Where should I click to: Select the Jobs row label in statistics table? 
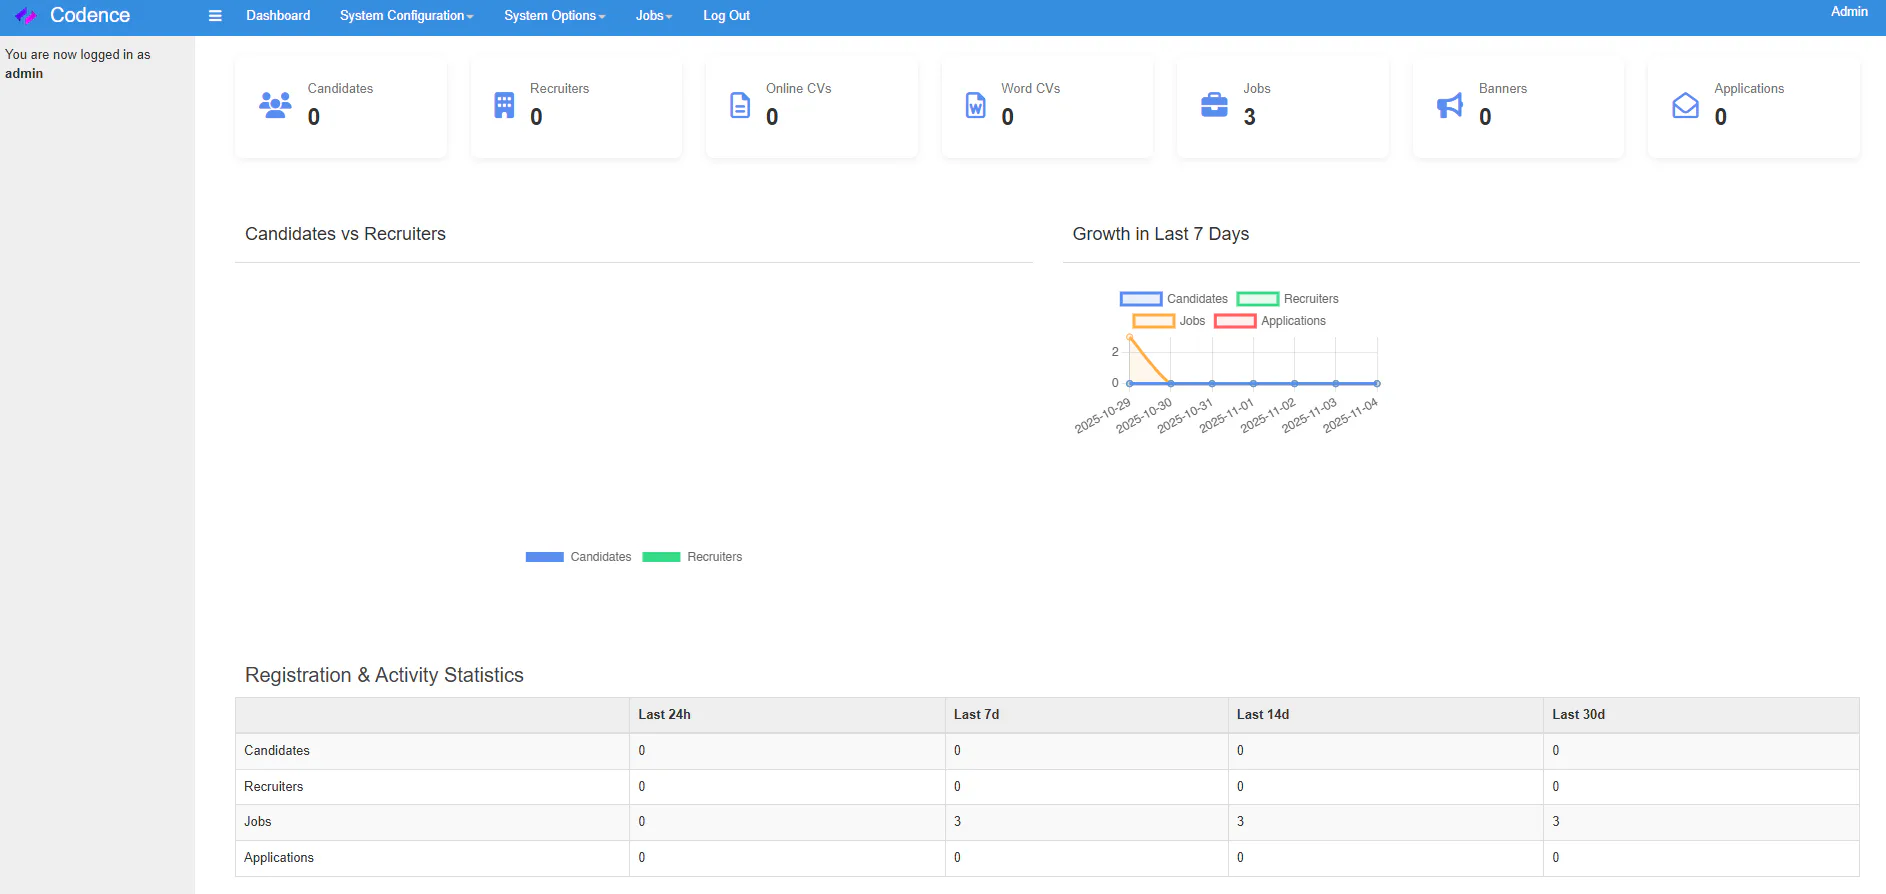258,822
